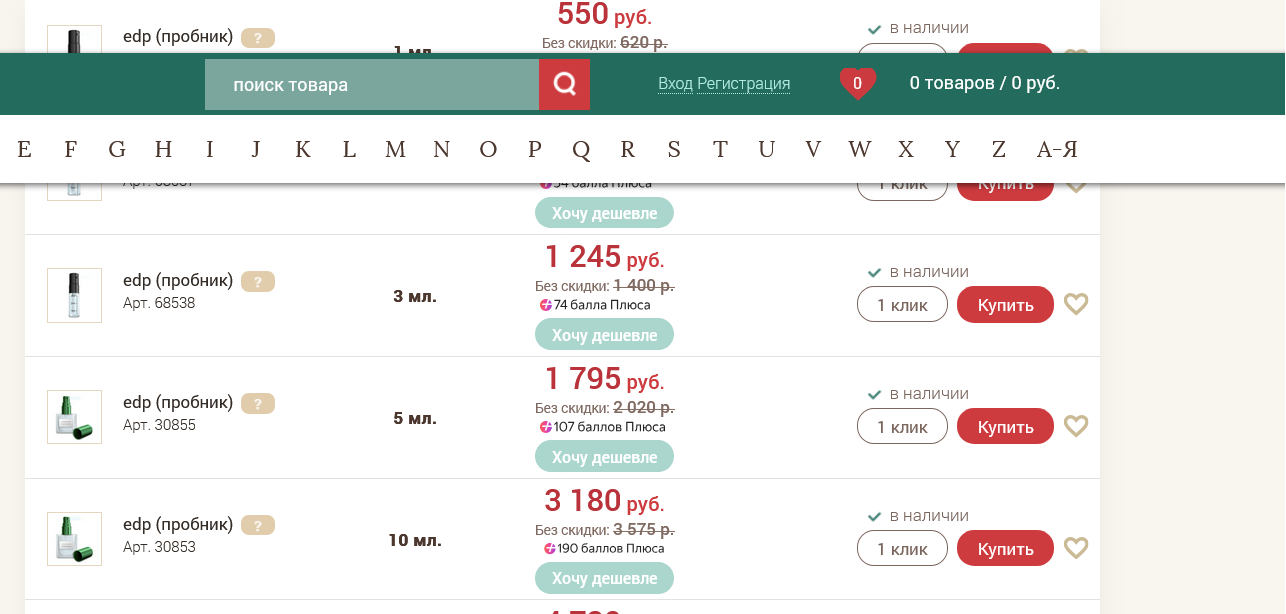Click 'Хочу дешевле' for 1 245 руб. item
Screen dimensions: 1286x614
click(x=604, y=334)
